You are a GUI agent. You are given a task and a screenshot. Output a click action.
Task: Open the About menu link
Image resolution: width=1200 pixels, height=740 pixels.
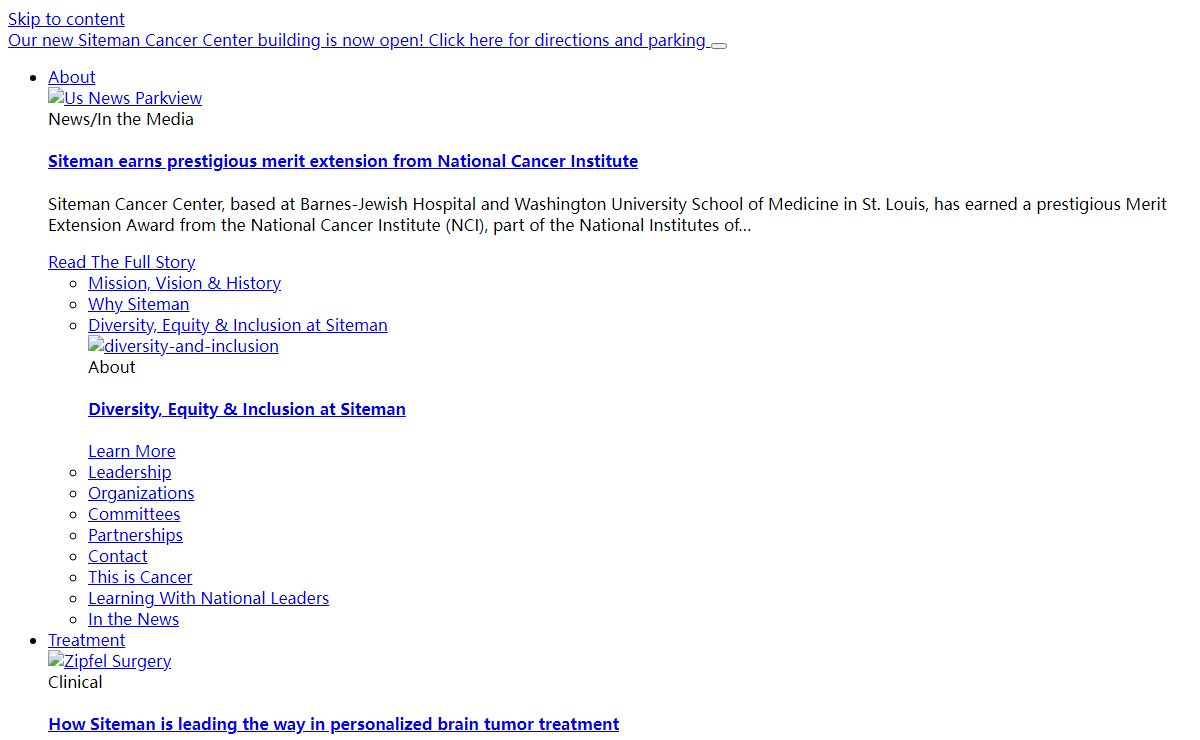click(x=72, y=77)
